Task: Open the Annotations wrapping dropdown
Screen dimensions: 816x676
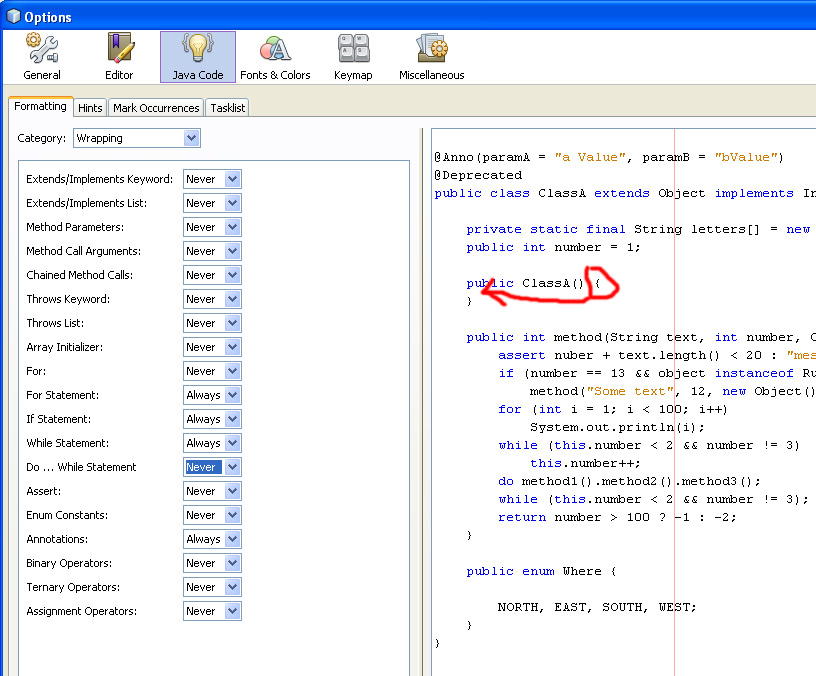Action: (x=212, y=539)
